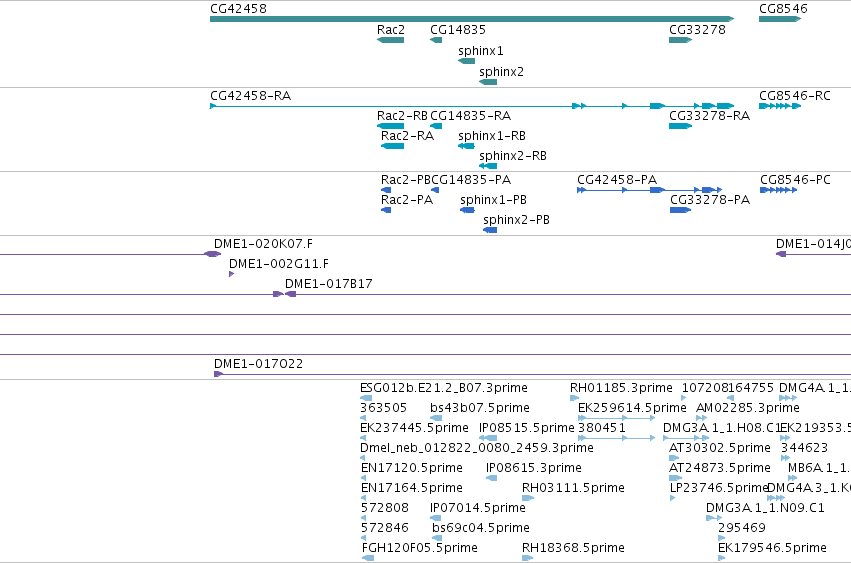Select the RH01185.3prime EST
Screen dimensions: 851x563
pos(574,398)
